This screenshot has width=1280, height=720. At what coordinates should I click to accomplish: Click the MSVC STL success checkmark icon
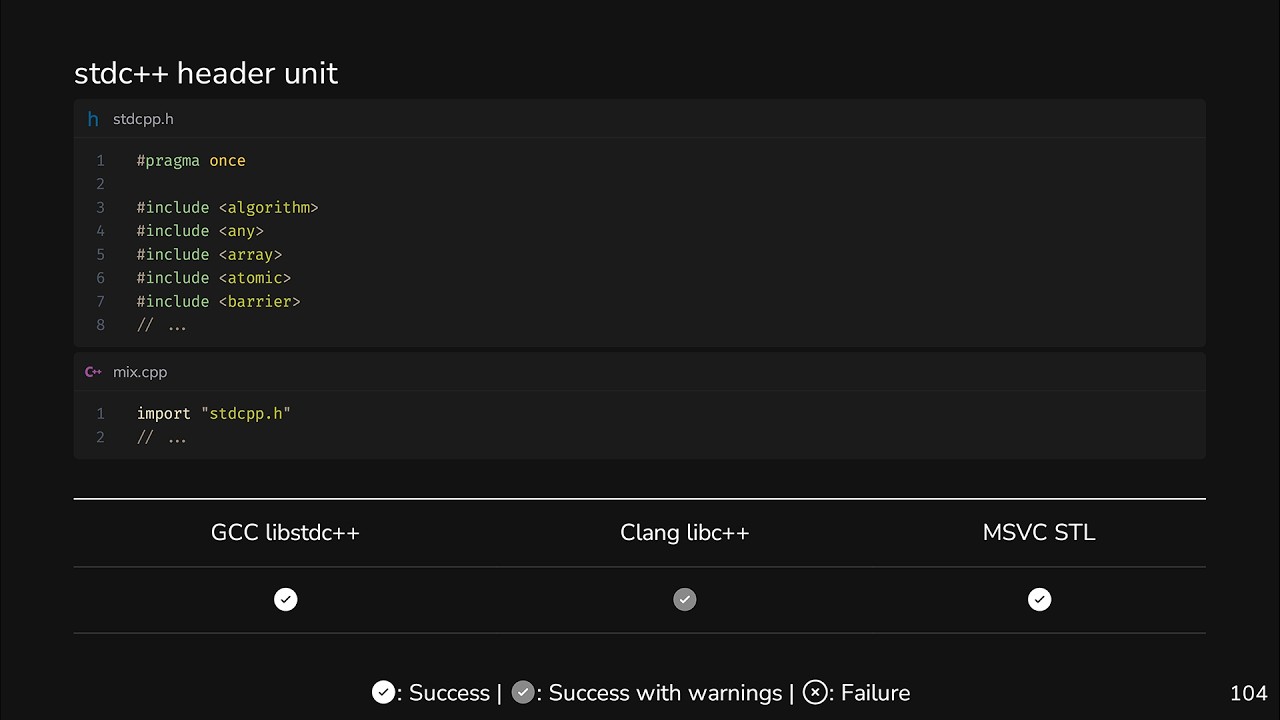point(1039,599)
